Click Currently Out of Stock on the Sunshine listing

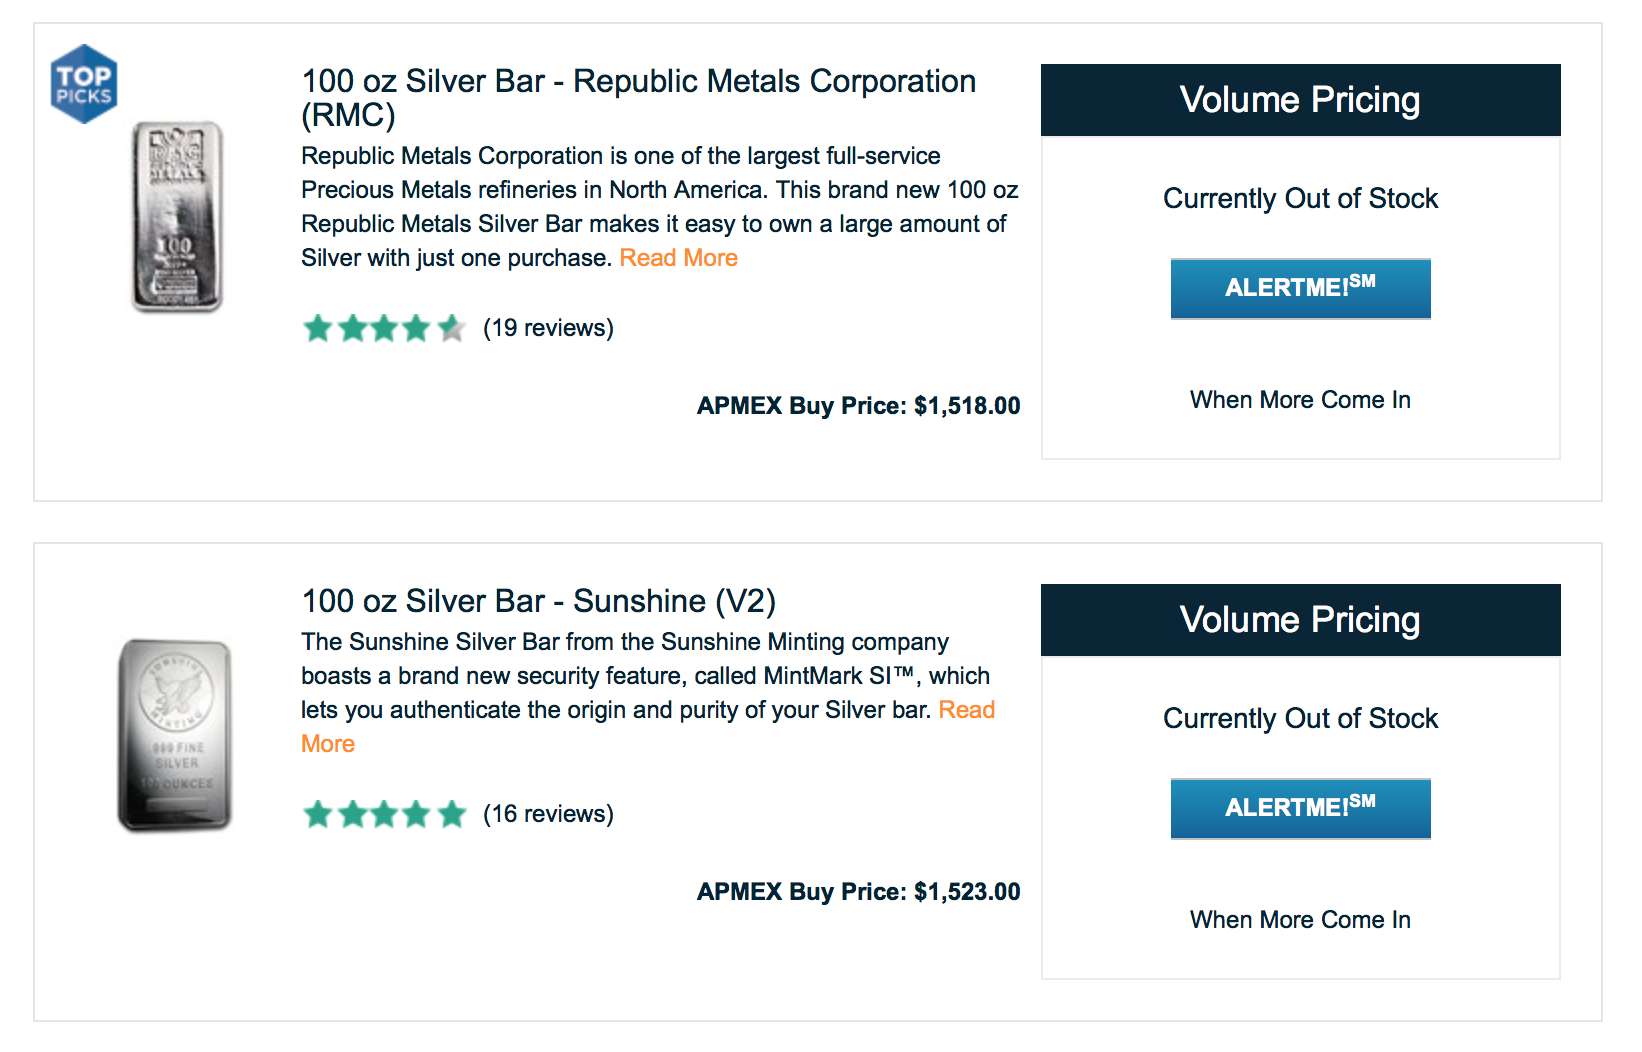[1299, 719]
